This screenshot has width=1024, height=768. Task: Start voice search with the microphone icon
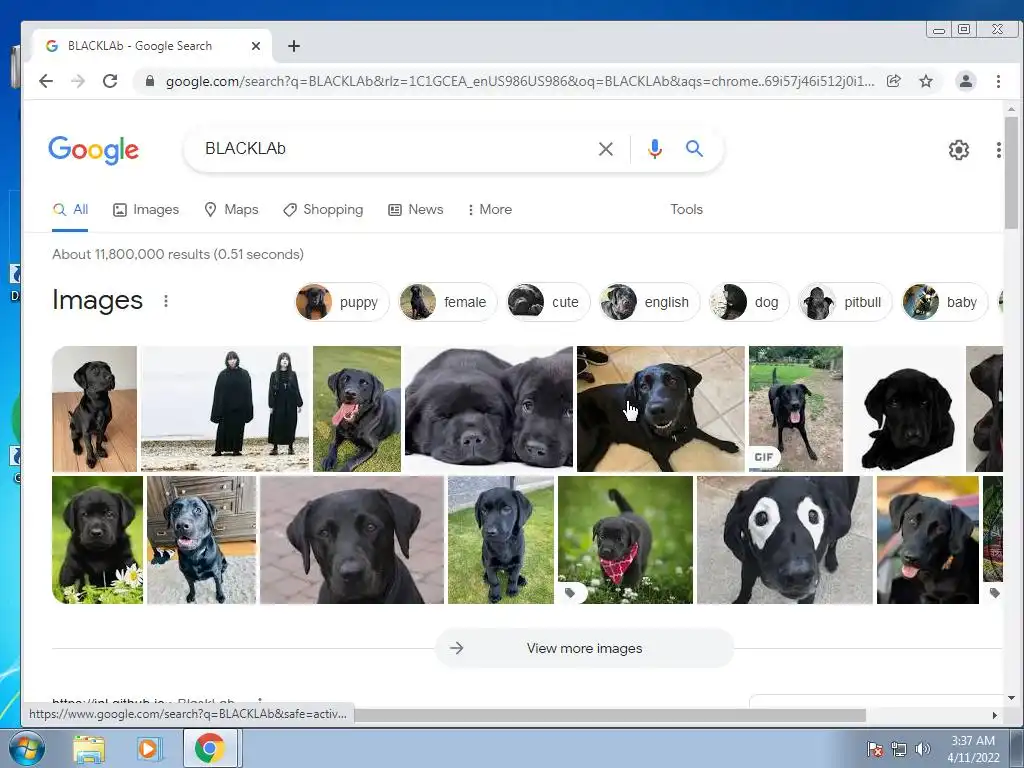click(x=654, y=149)
